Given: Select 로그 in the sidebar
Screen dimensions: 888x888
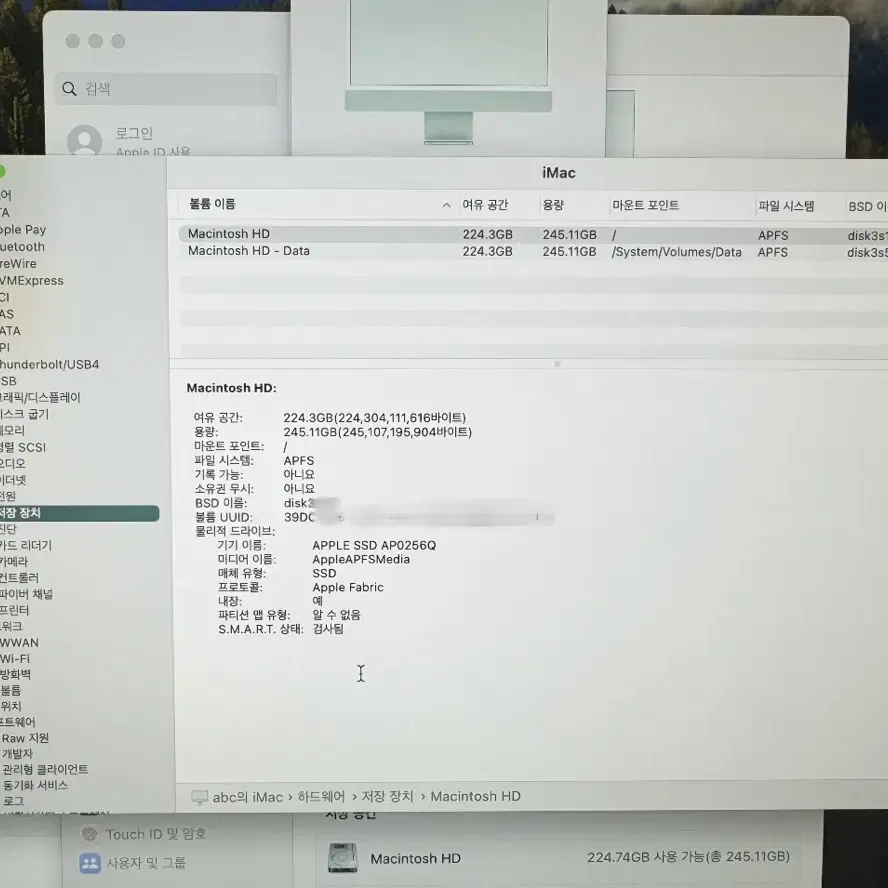Looking at the screenshot, I should coord(13,801).
